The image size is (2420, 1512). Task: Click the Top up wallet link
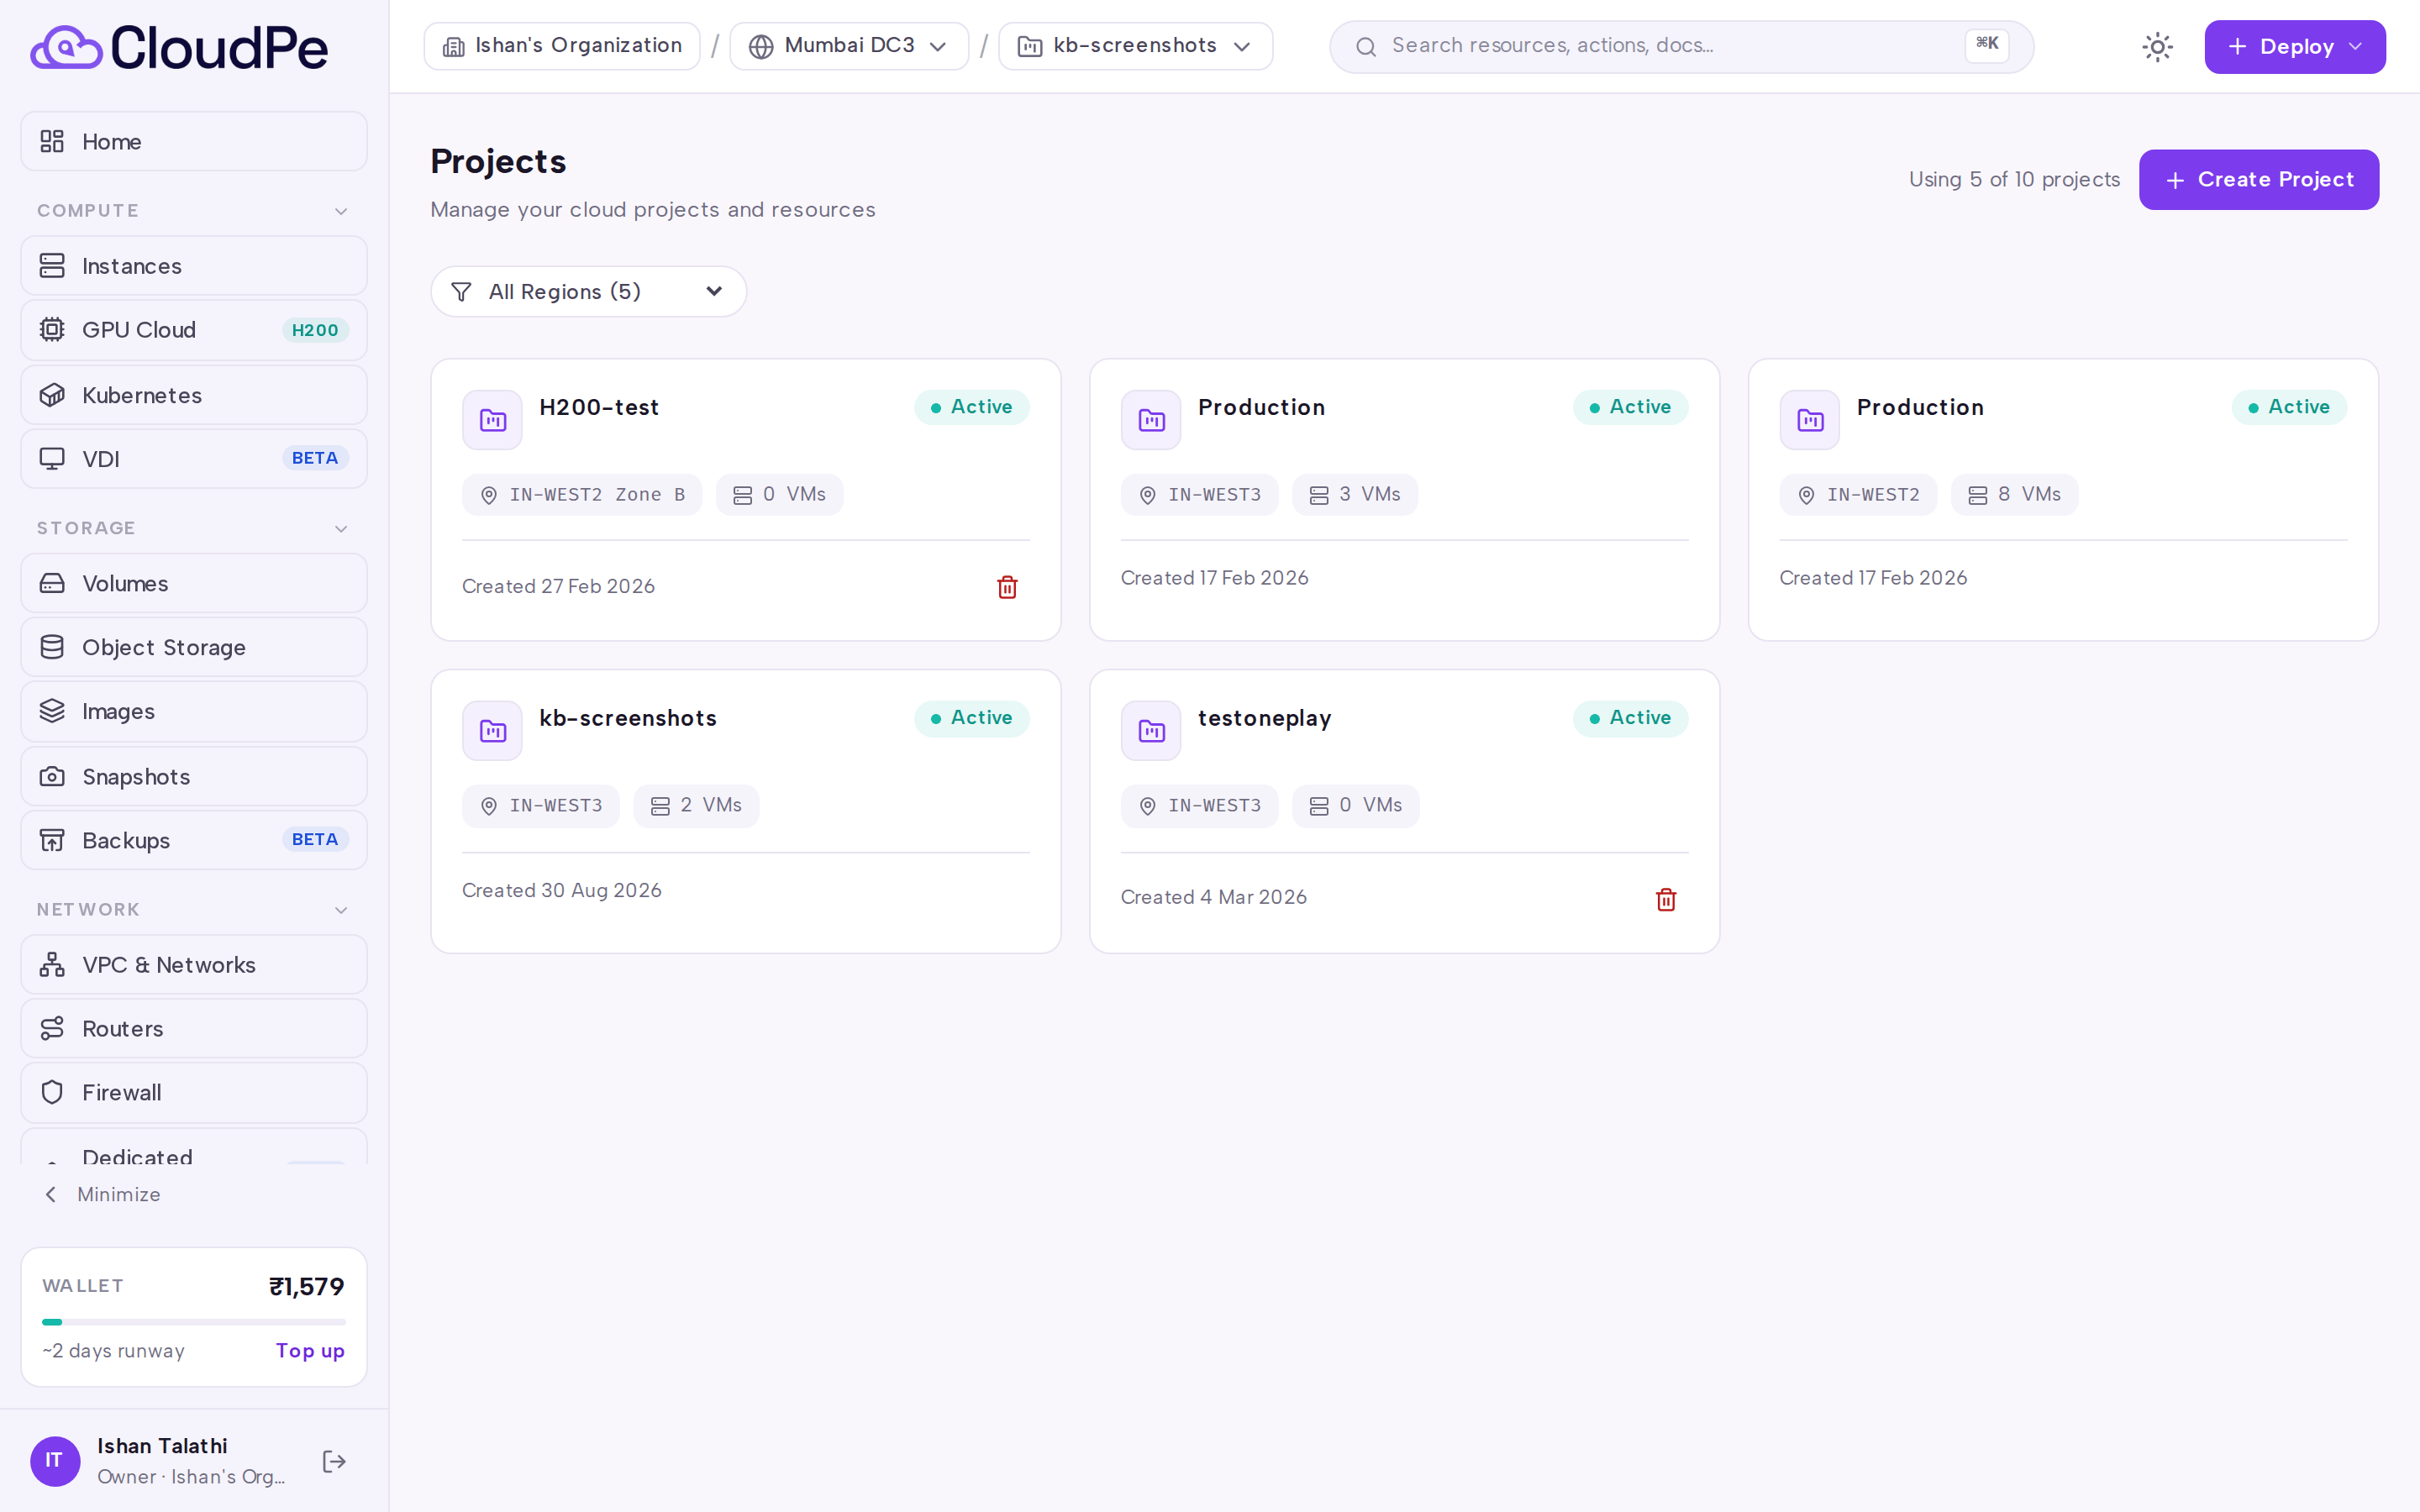(x=310, y=1350)
